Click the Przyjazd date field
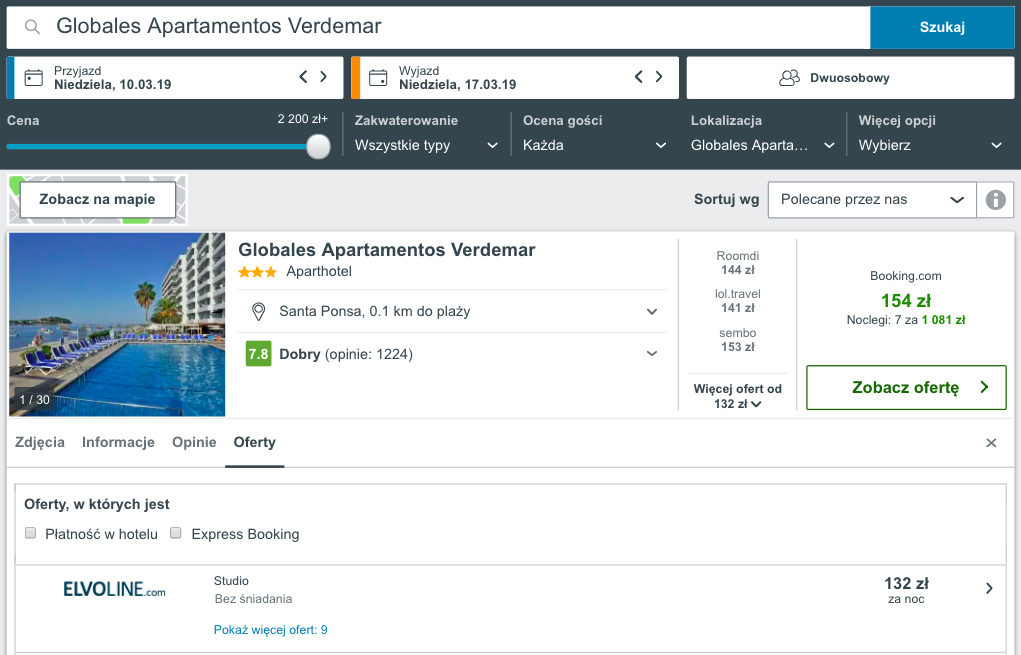The image size is (1021, 655). (175, 78)
